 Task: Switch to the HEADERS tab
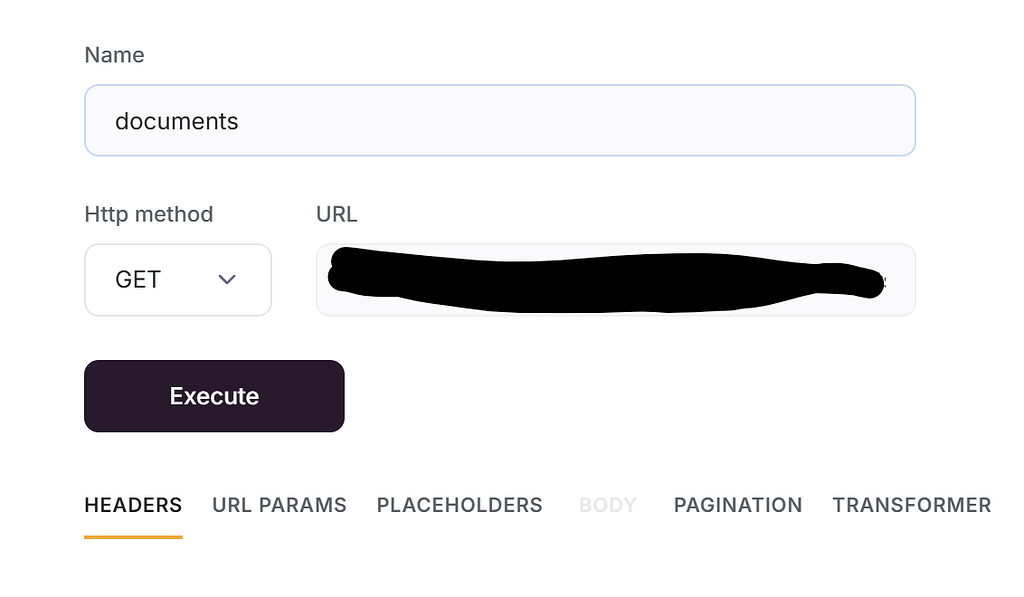133,505
